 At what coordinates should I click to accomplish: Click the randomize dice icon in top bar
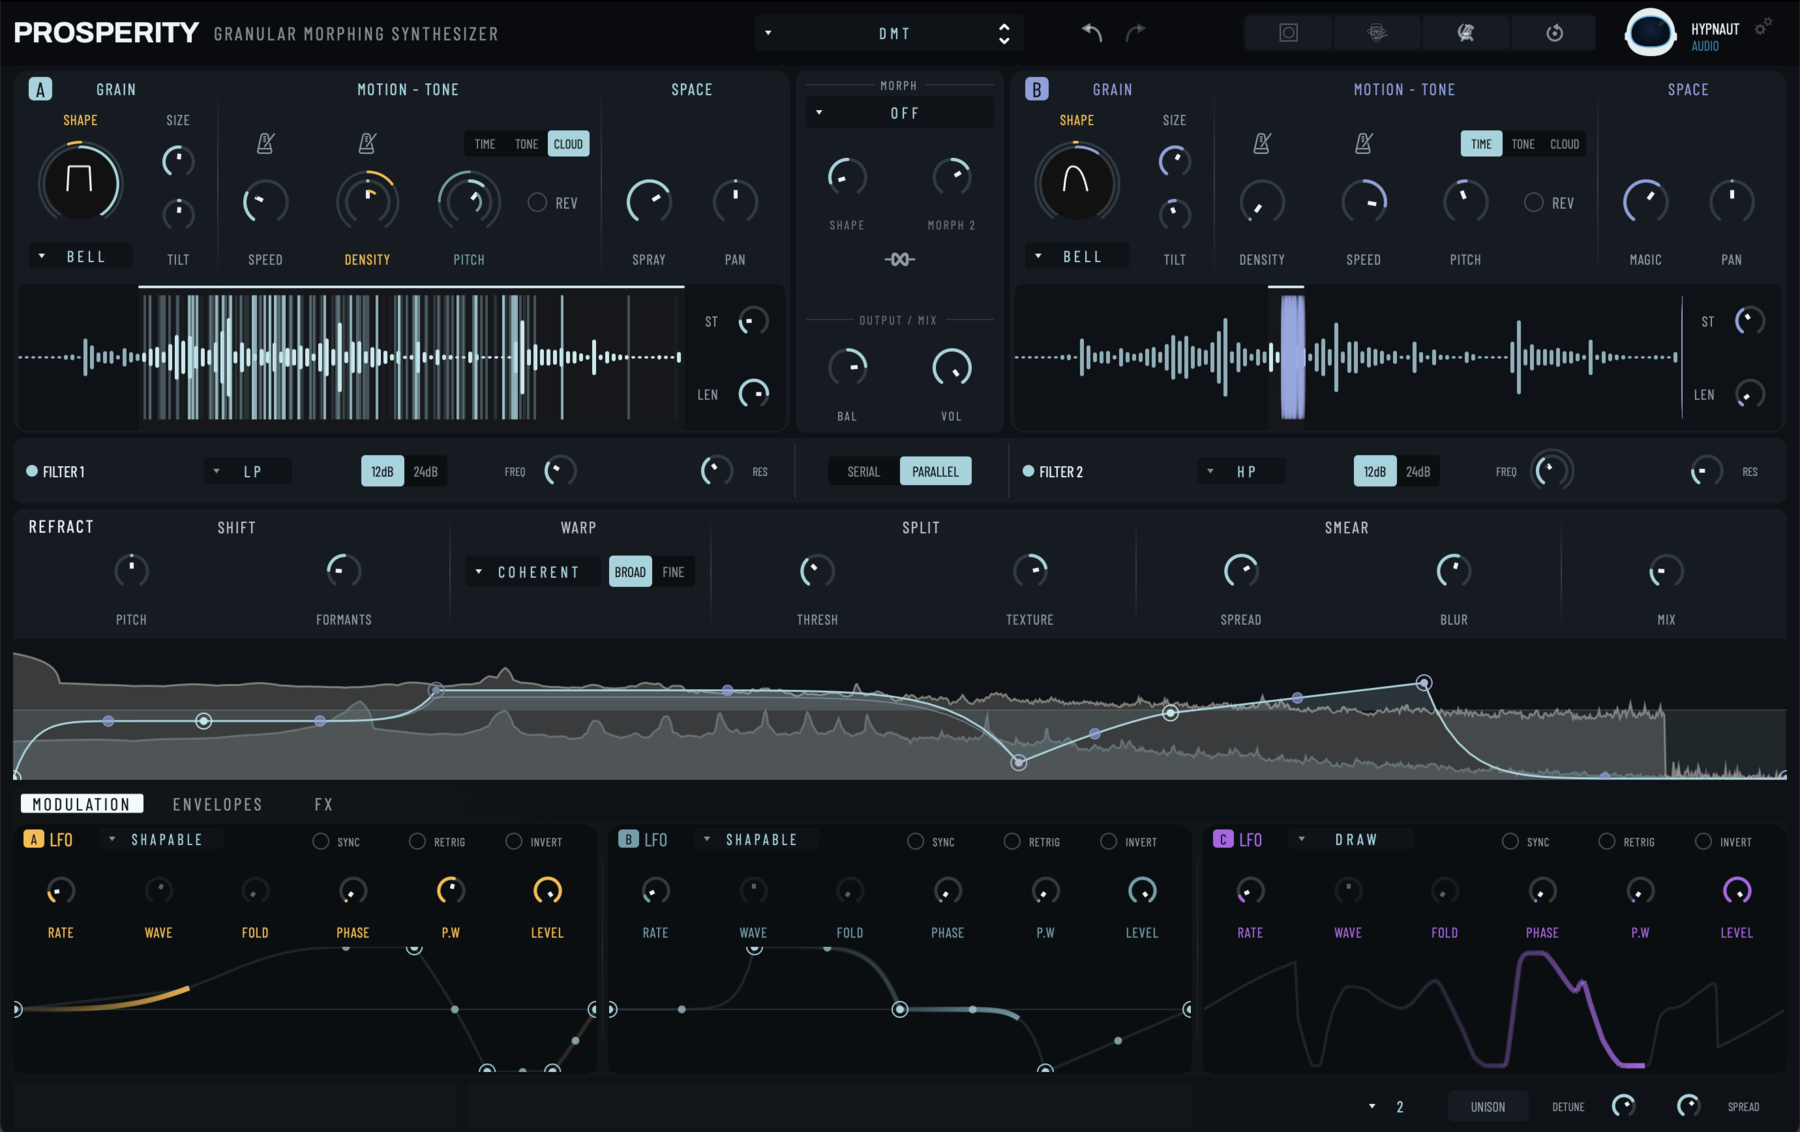1377,33
